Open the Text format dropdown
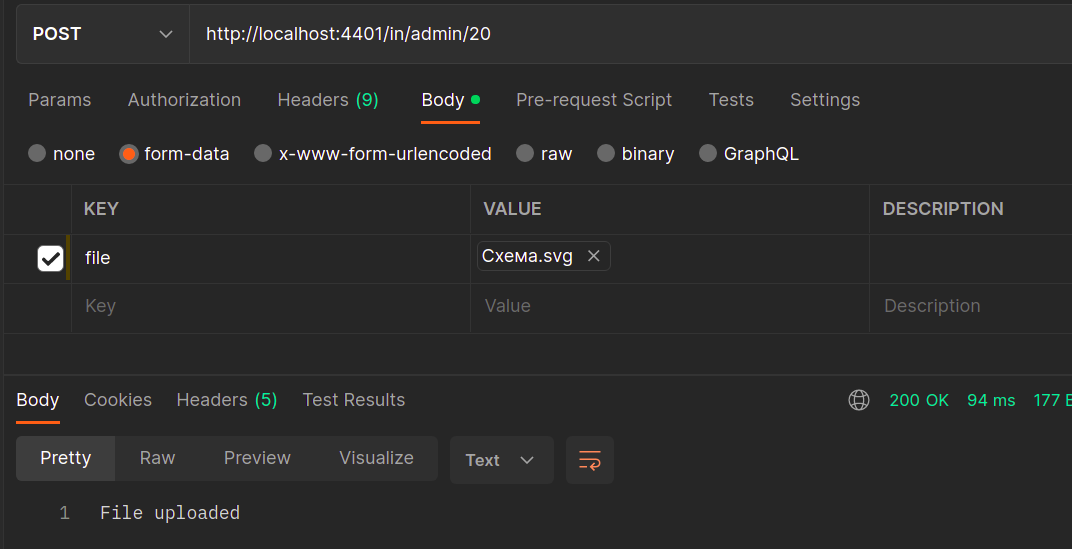The width and height of the screenshot is (1072, 549). [x=501, y=460]
